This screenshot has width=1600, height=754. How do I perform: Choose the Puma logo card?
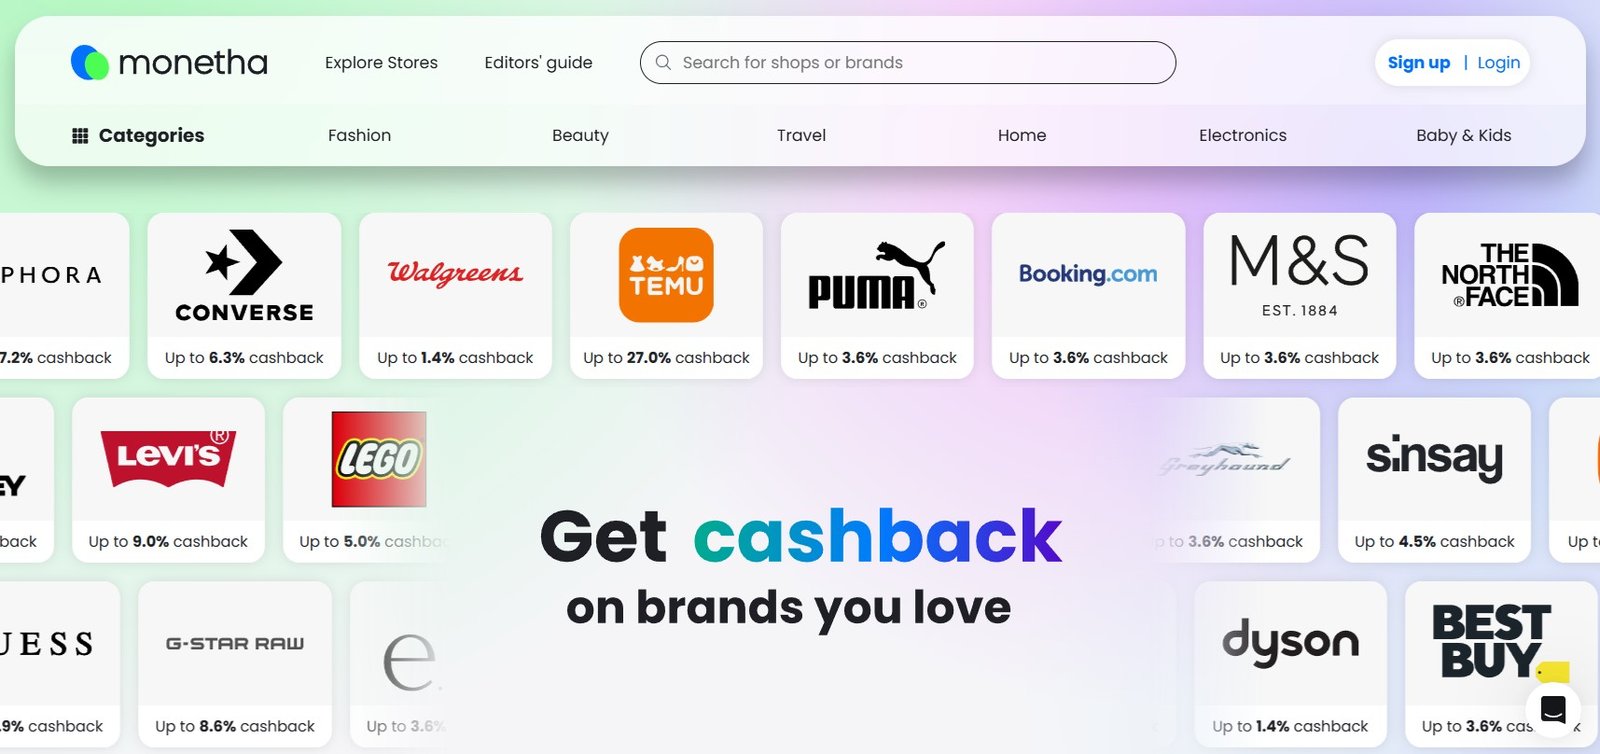click(877, 295)
